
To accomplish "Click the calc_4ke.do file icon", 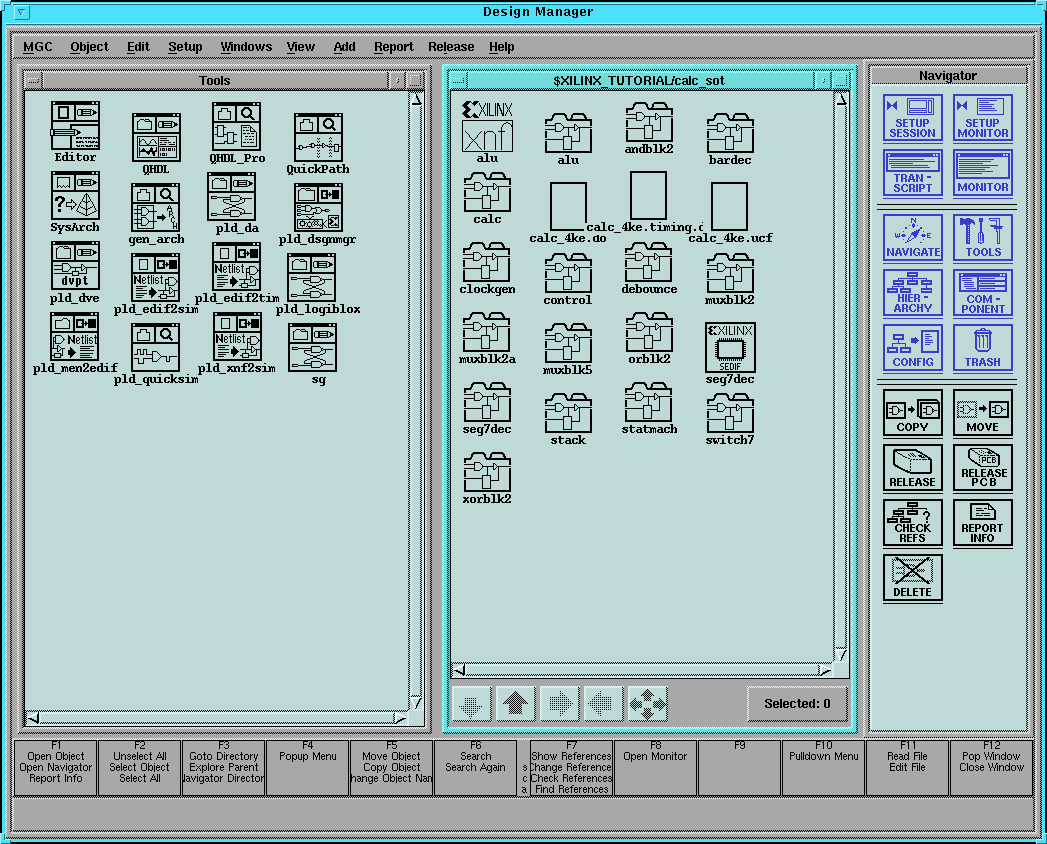I will (568, 206).
